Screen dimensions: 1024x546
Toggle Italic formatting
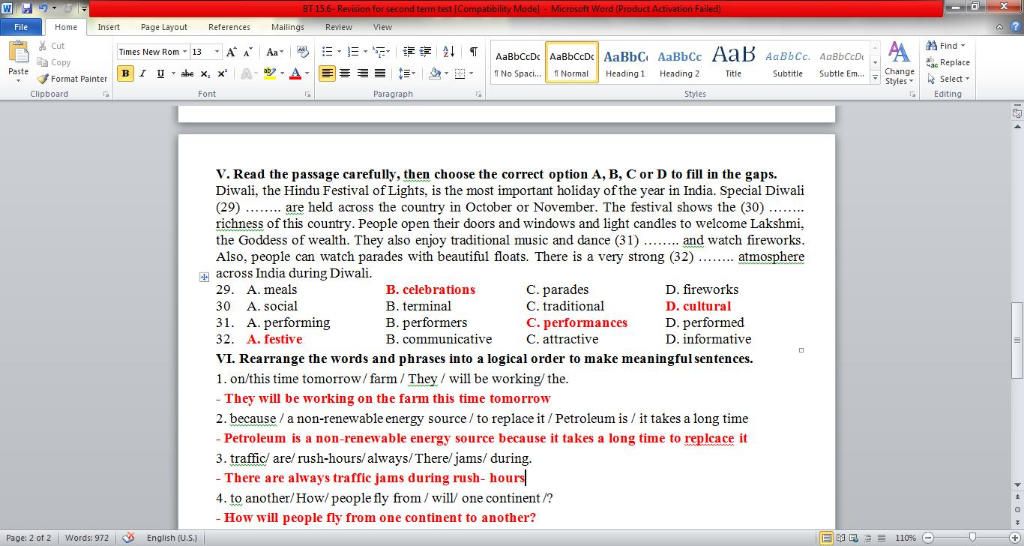[x=142, y=74]
